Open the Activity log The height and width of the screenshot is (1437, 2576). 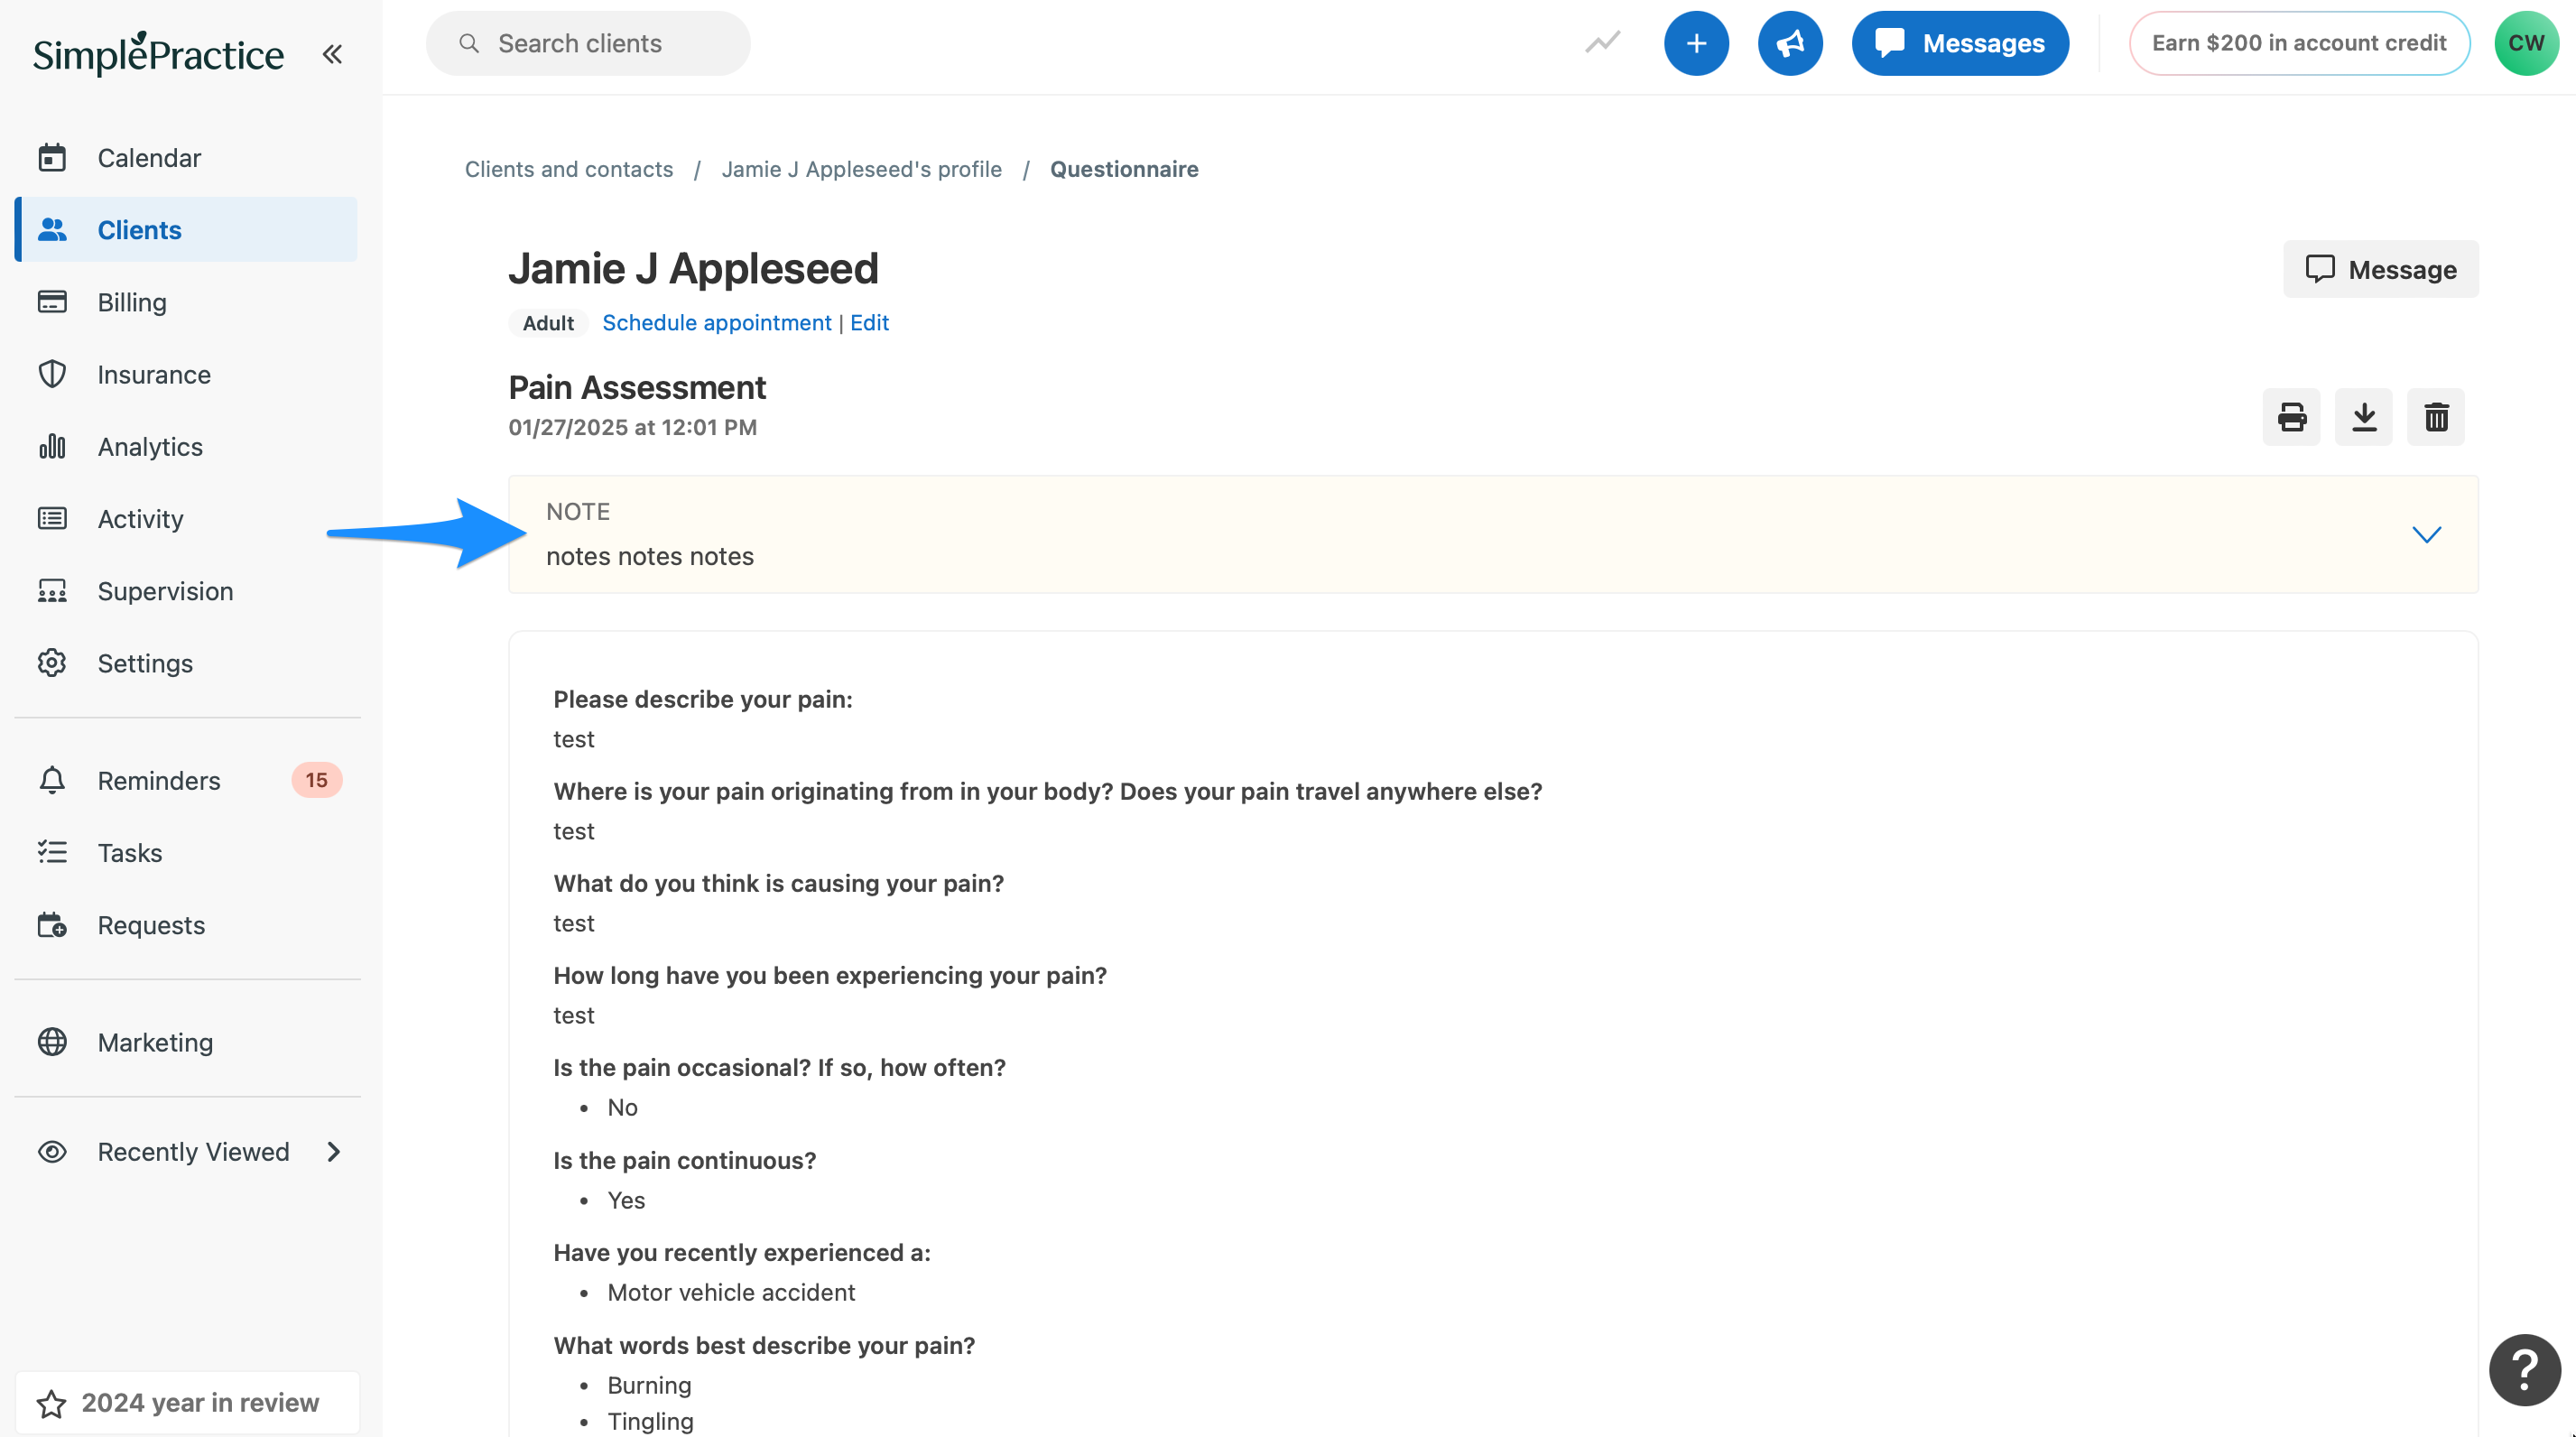tap(186, 519)
